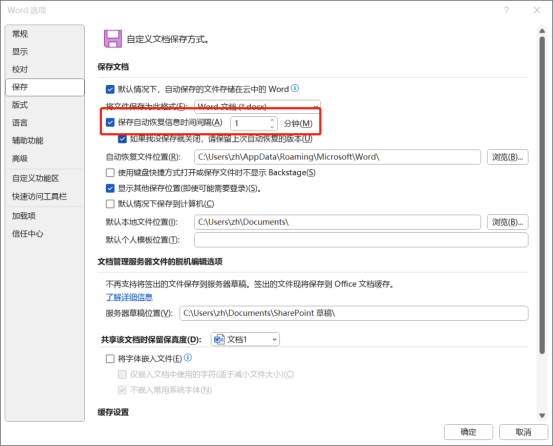
Task: Click the scrollbar down arrow
Action: (x=542, y=415)
